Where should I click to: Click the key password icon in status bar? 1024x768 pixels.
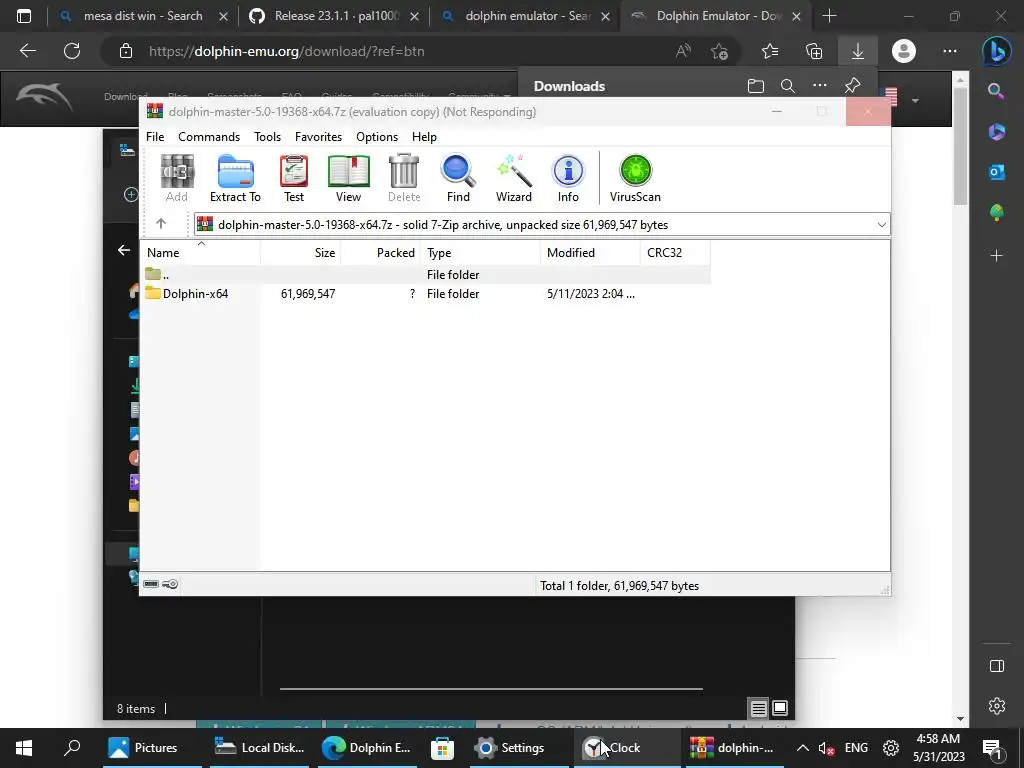pos(170,584)
